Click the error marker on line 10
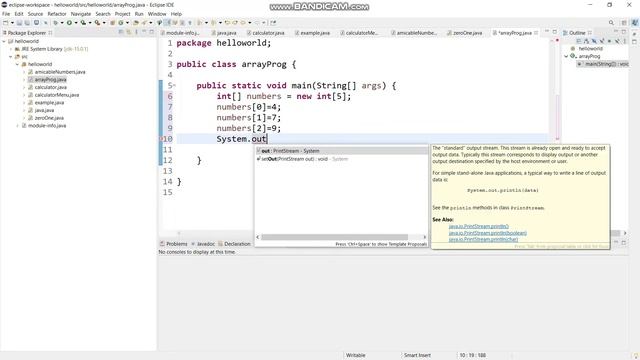The width and height of the screenshot is (640, 360). 161,139
